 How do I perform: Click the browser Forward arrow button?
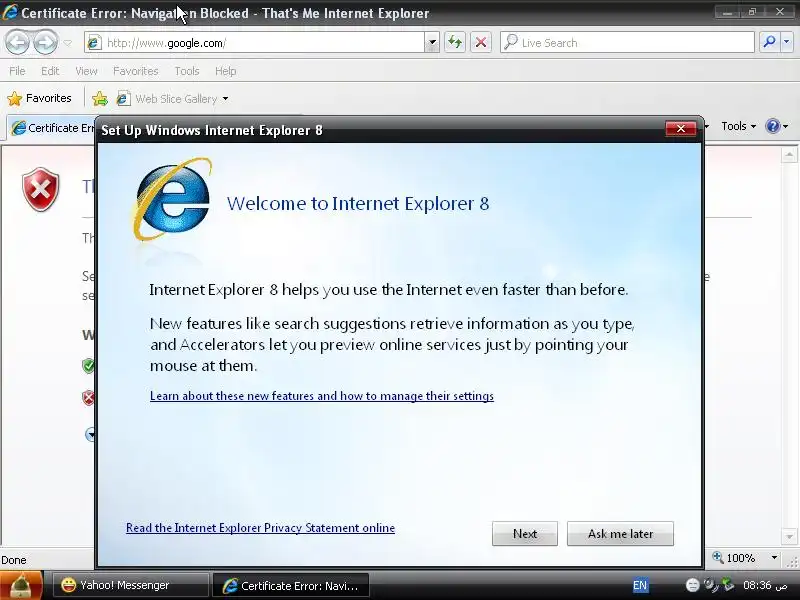tap(45, 42)
